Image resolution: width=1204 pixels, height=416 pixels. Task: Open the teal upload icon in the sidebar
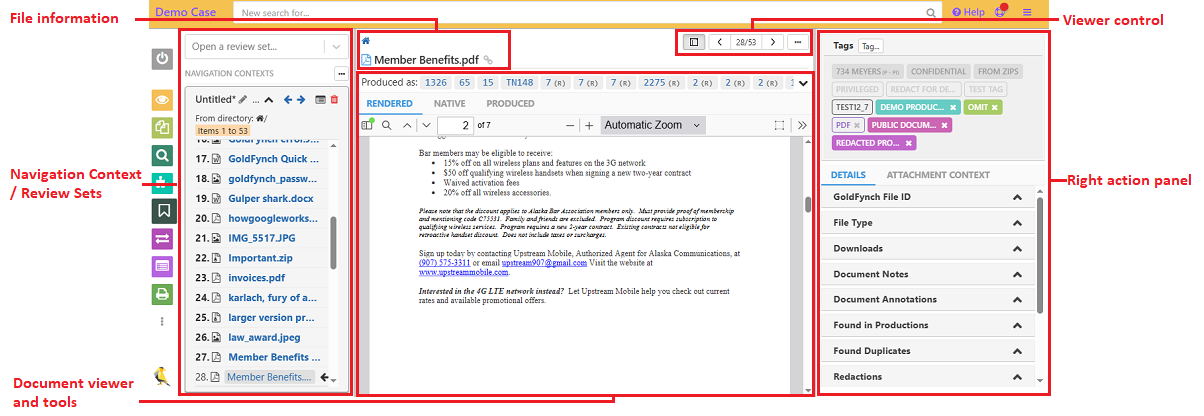[x=163, y=183]
